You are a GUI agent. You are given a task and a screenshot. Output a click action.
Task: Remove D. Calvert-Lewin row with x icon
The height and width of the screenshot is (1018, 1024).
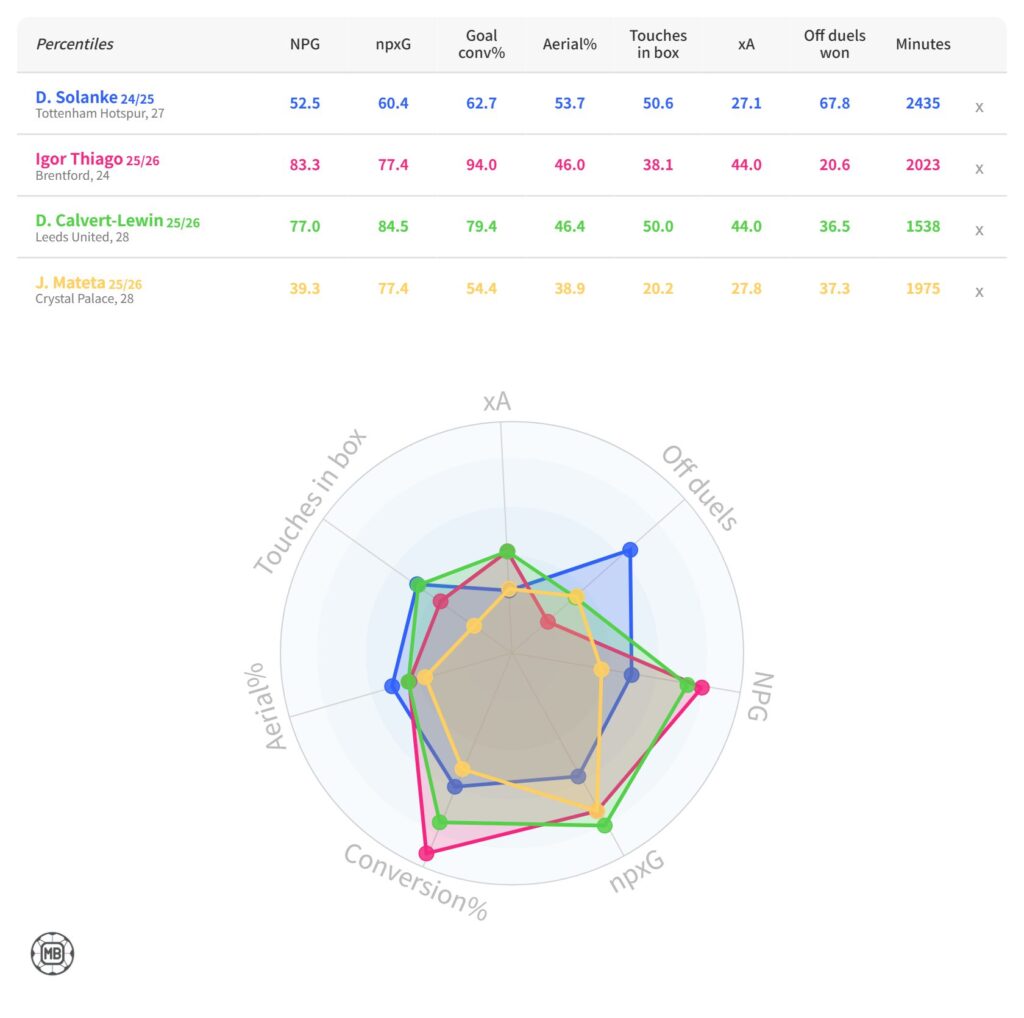click(979, 231)
